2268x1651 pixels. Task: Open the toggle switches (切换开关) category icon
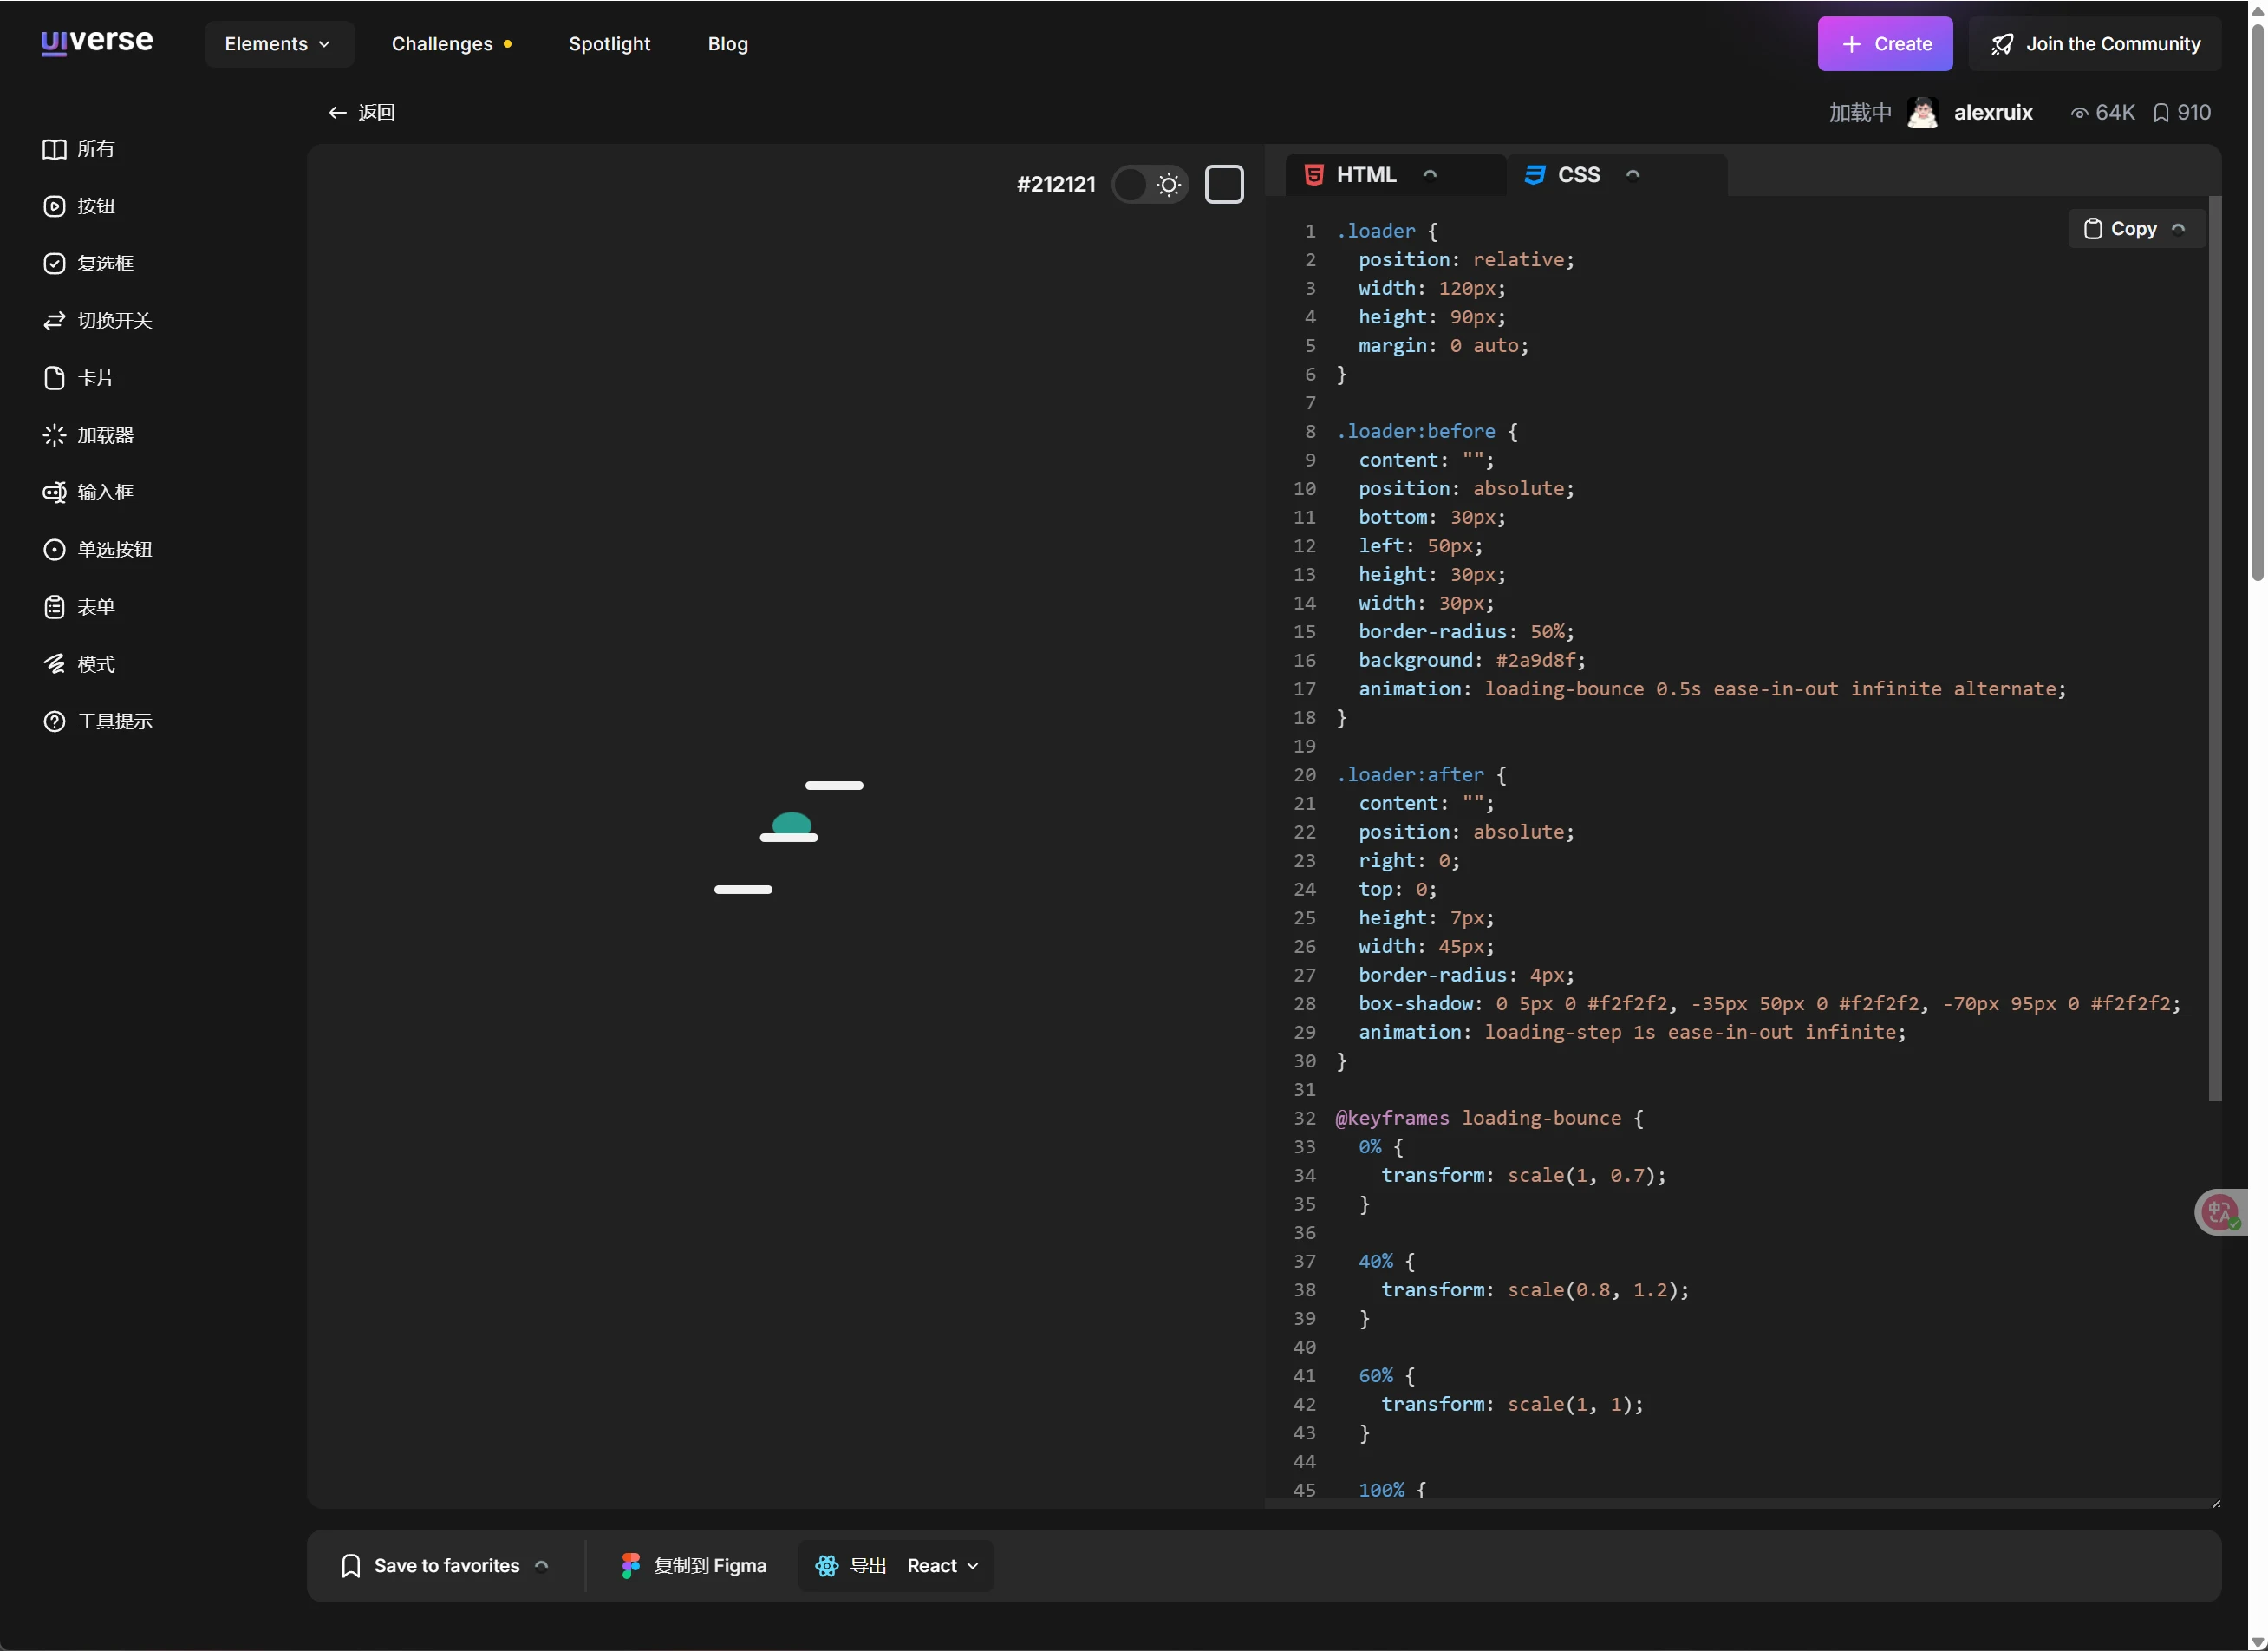coord(54,320)
